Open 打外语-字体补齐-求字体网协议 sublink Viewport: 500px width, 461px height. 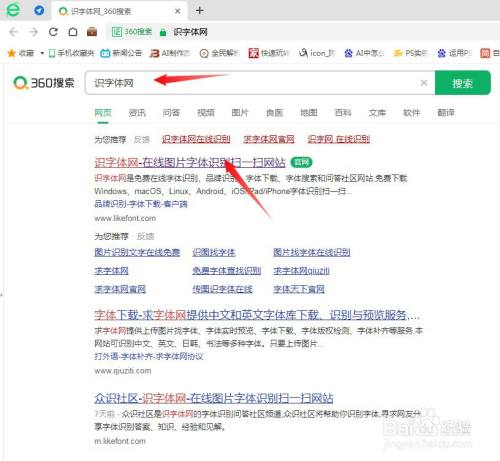click(149, 357)
